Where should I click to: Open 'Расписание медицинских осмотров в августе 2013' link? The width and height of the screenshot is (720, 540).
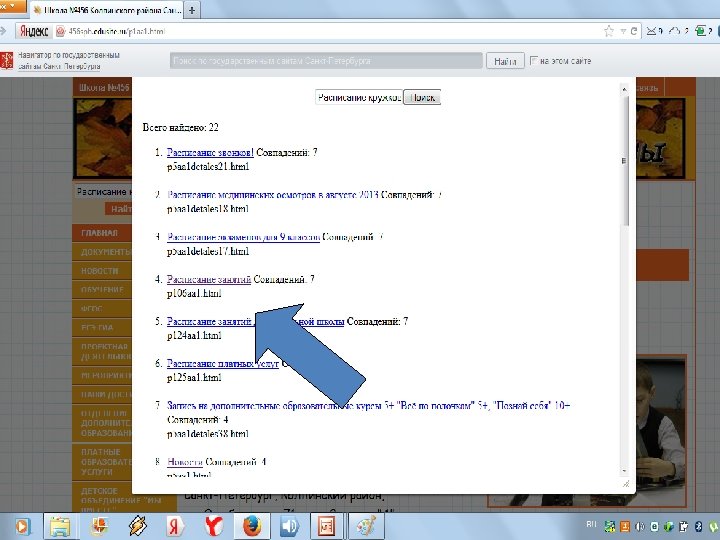tap(273, 195)
